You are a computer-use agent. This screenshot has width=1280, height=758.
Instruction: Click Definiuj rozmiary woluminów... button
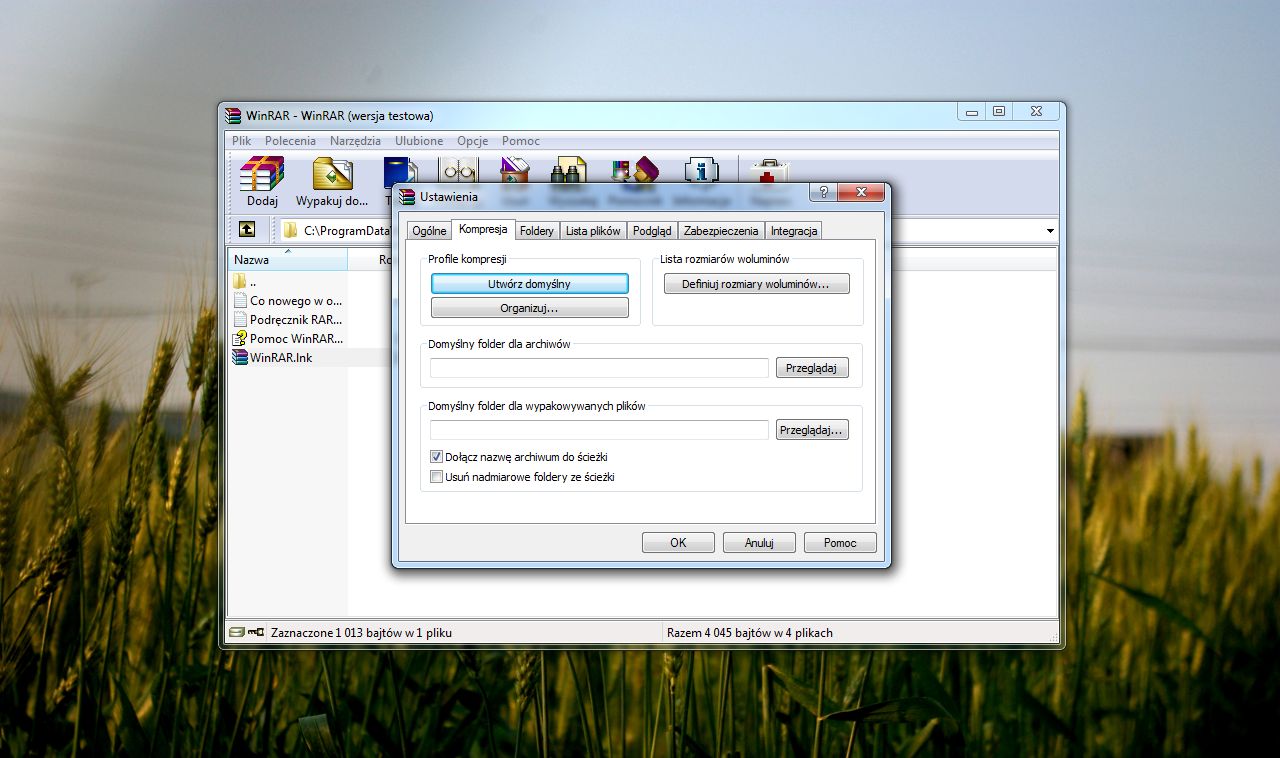coord(756,284)
